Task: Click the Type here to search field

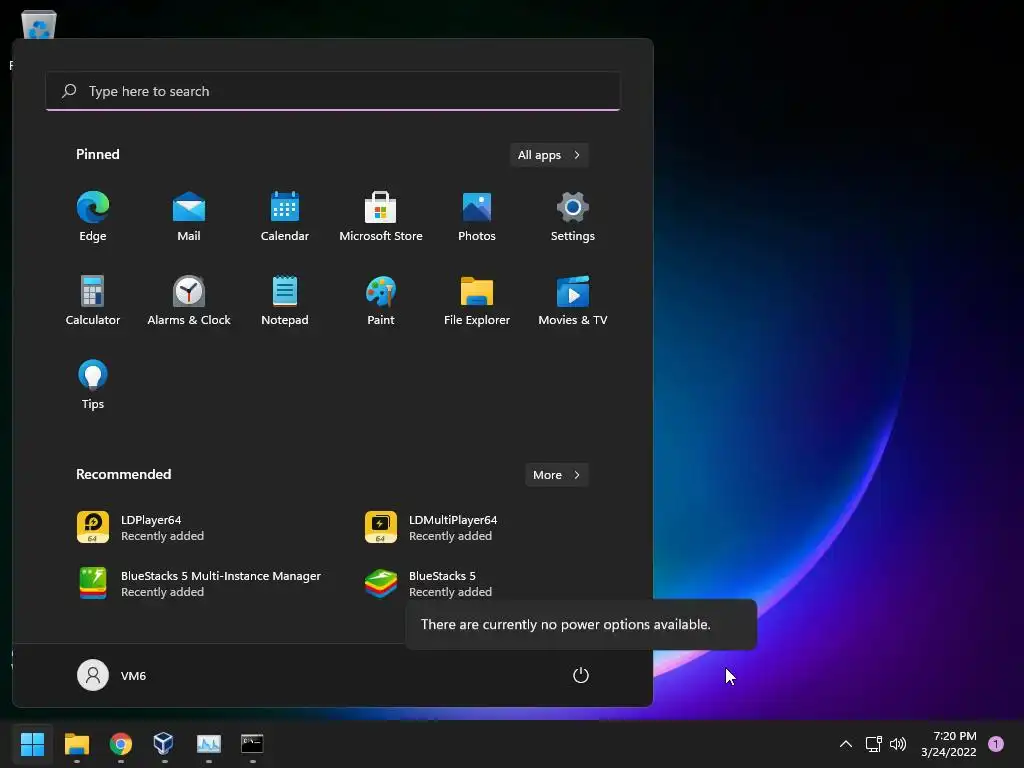Action: pyautogui.click(x=333, y=91)
